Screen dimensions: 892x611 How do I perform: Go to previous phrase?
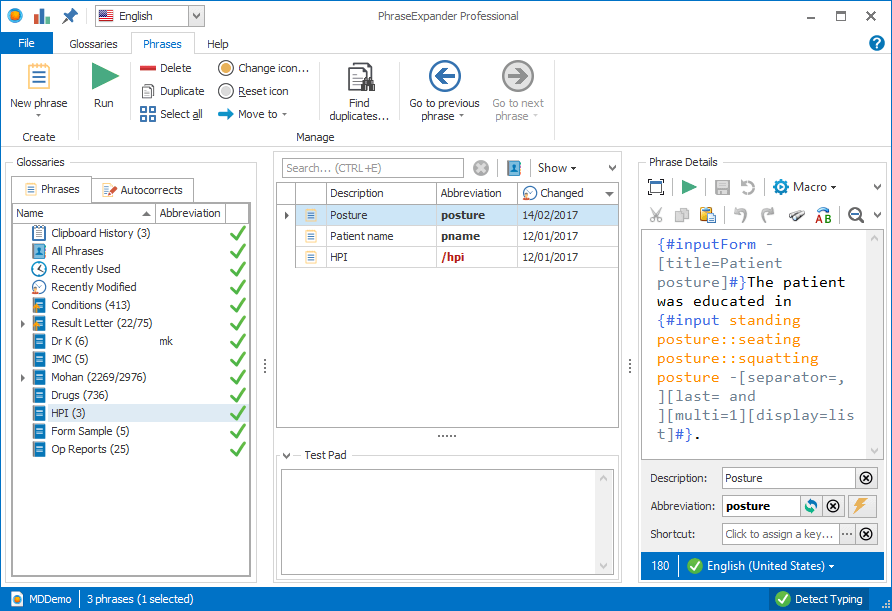(x=444, y=91)
